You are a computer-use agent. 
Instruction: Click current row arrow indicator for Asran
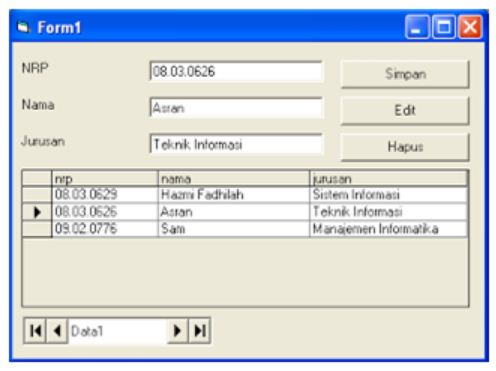click(x=37, y=212)
